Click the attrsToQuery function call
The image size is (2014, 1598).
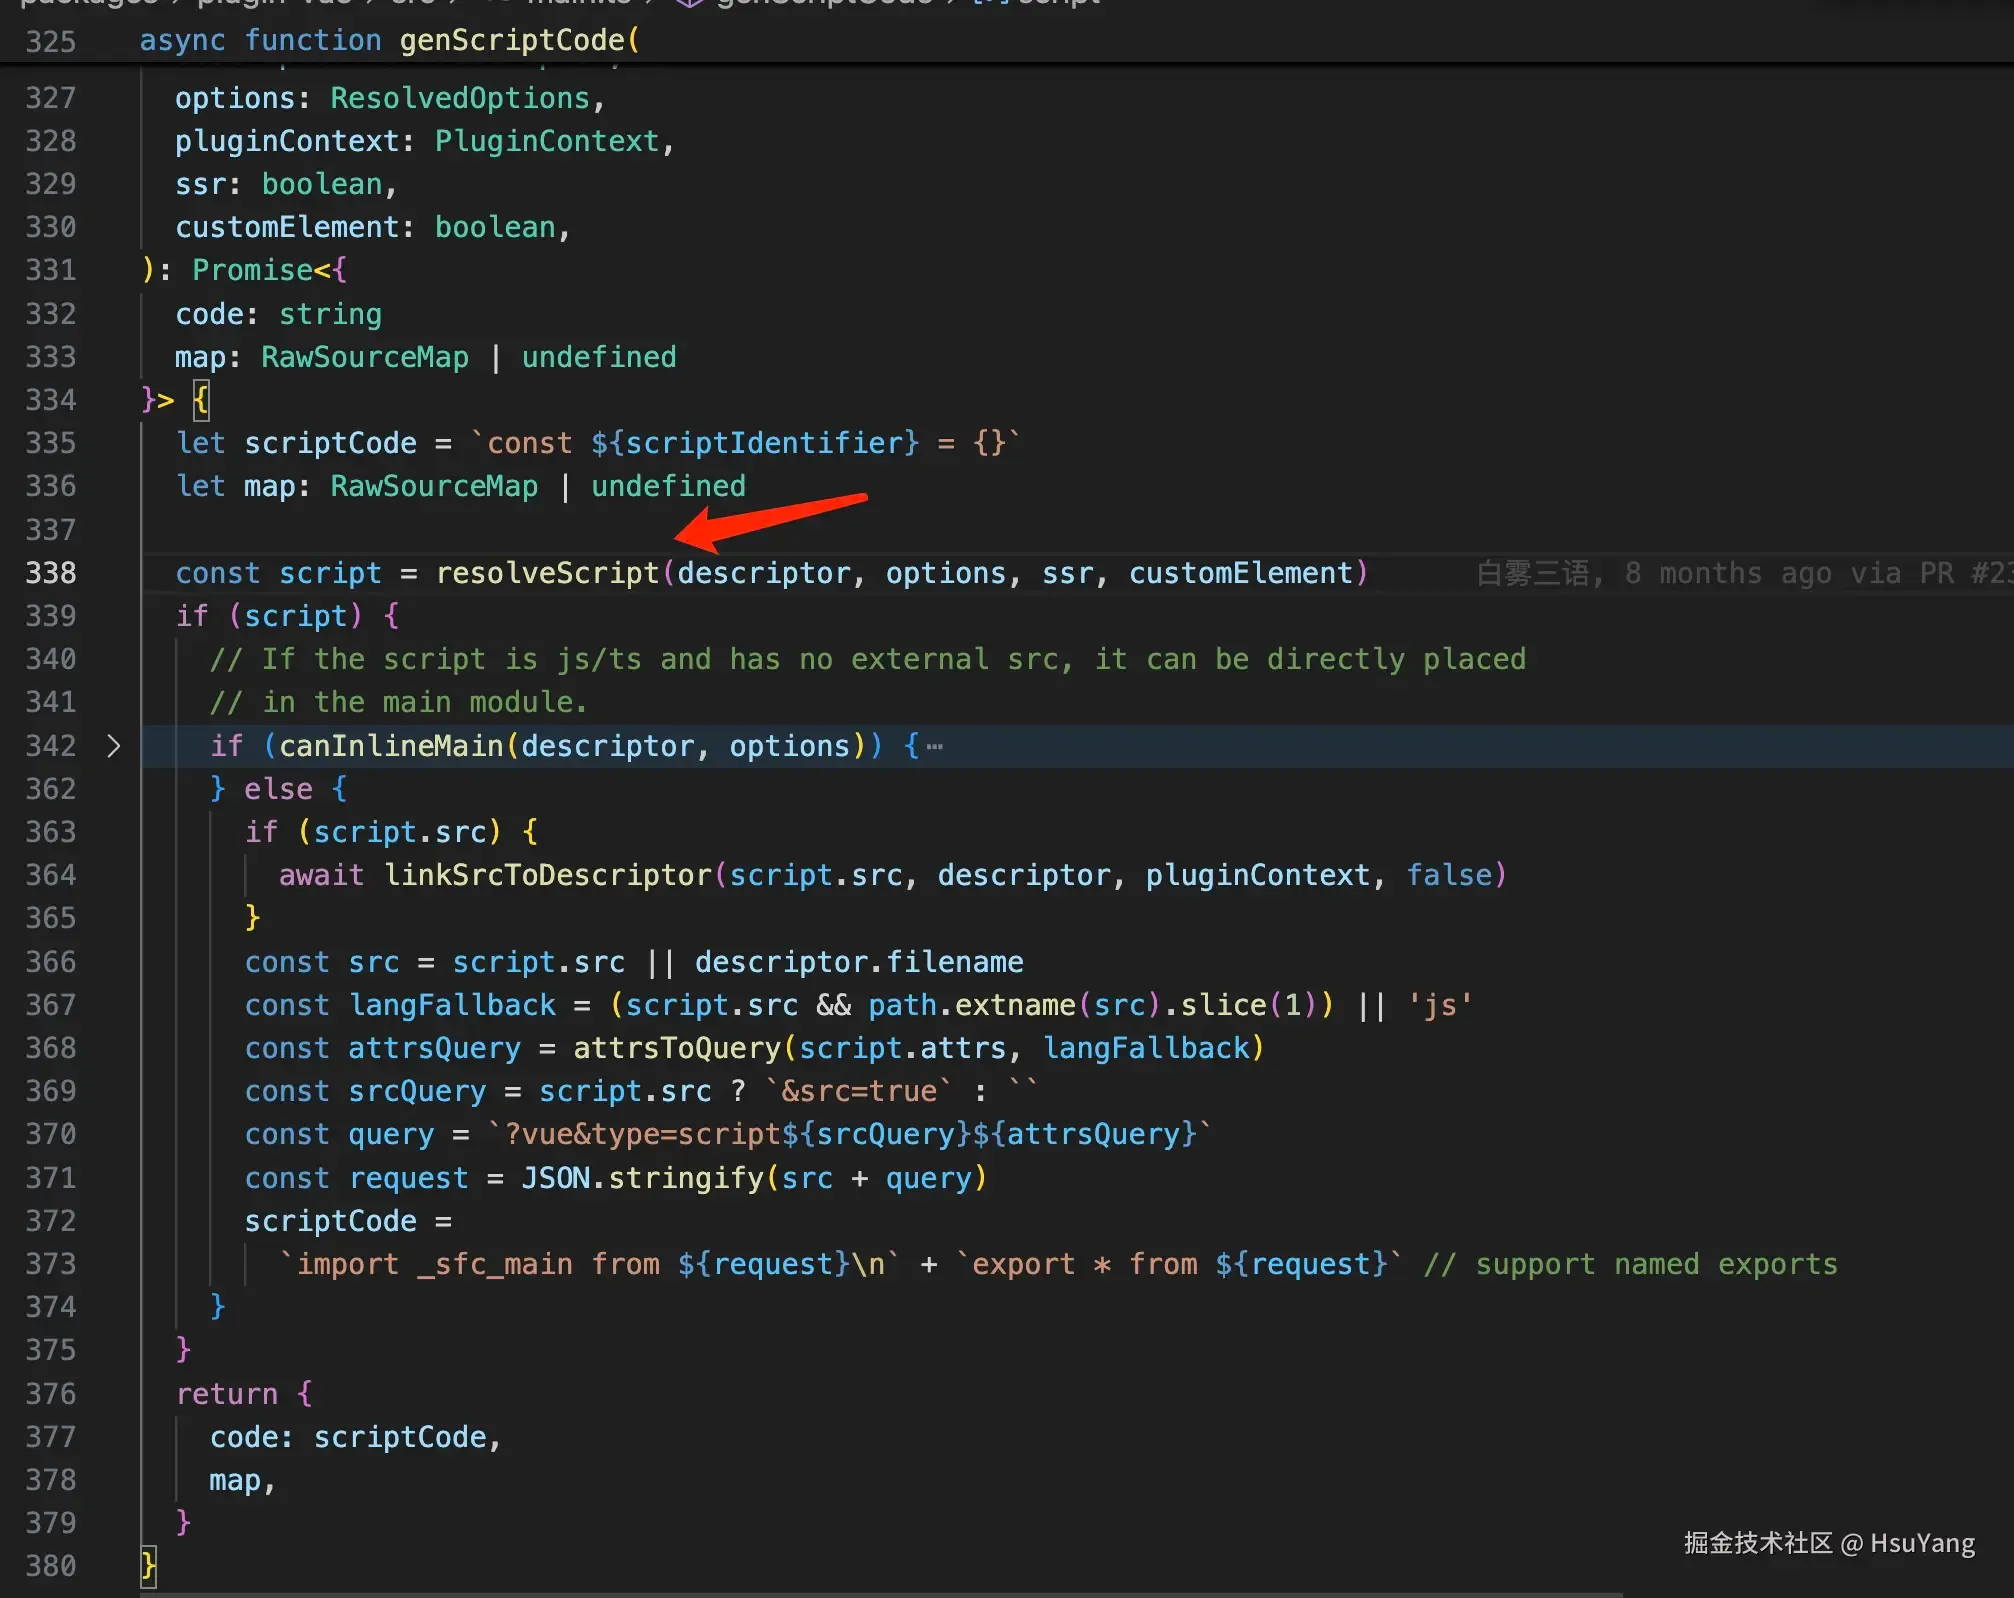pyautogui.click(x=677, y=1048)
